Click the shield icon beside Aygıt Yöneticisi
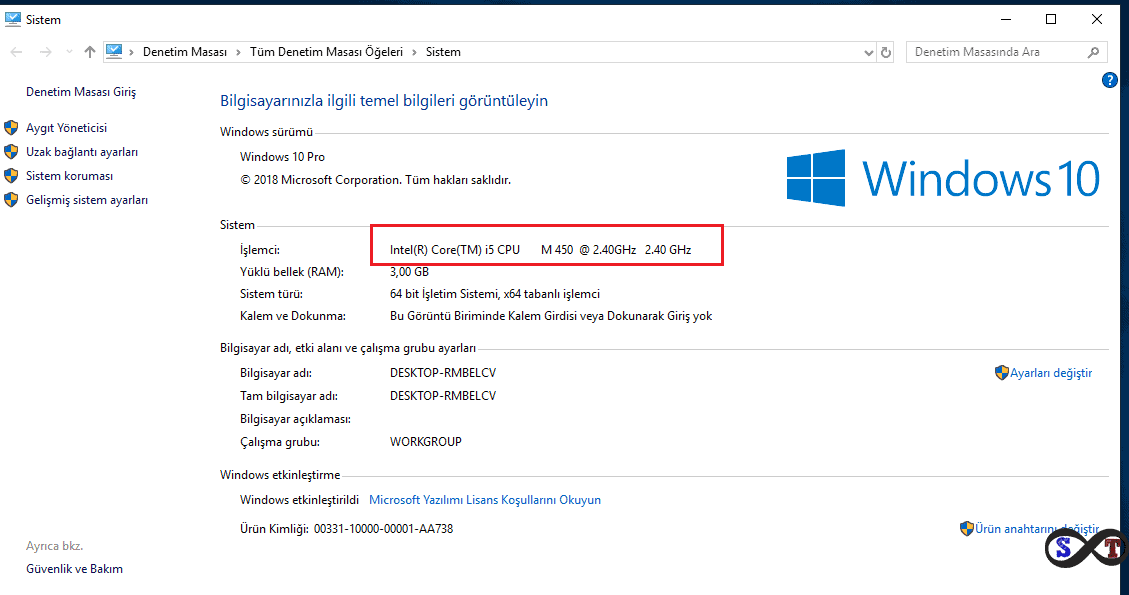The image size is (1129, 595). tap(12, 128)
